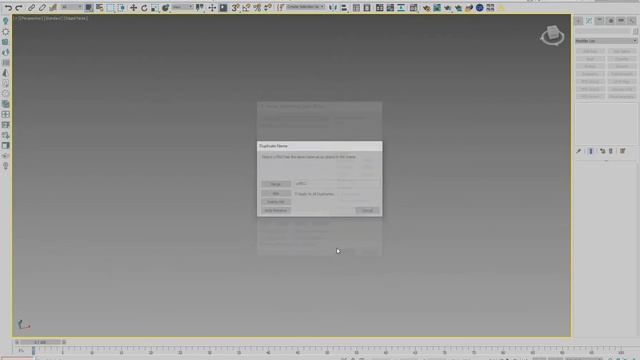Viewport: 640px width, 360px height.
Task: Activate the Select and Move tool
Action: [x=133, y=8]
